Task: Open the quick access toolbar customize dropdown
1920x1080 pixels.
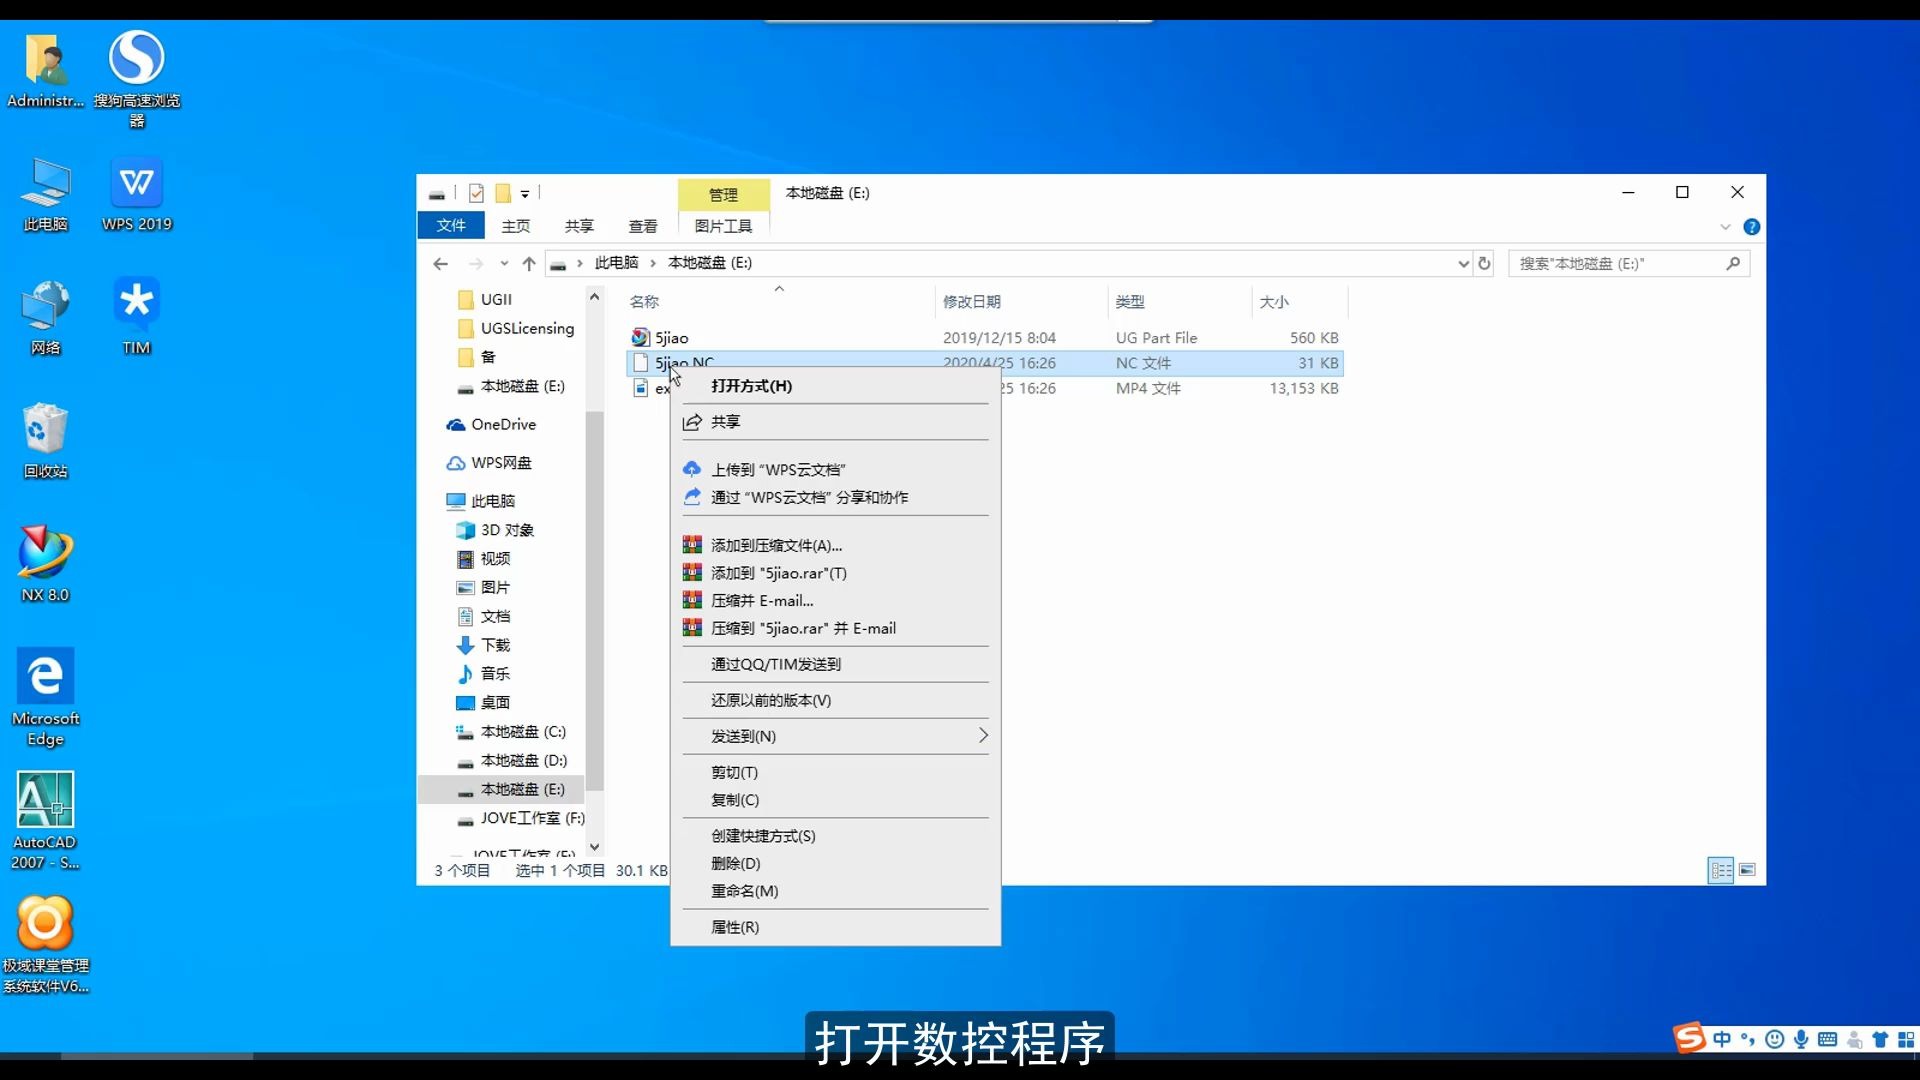Action: 525,193
